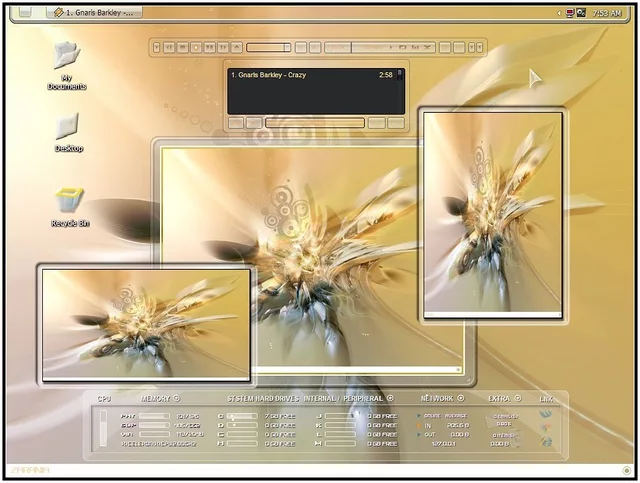Select the Gnarls Barkley - Crazy playlist entry

[300, 75]
